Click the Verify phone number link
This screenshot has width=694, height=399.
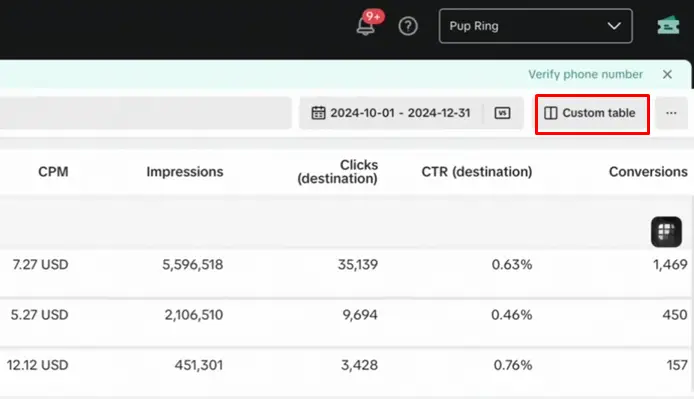(585, 74)
